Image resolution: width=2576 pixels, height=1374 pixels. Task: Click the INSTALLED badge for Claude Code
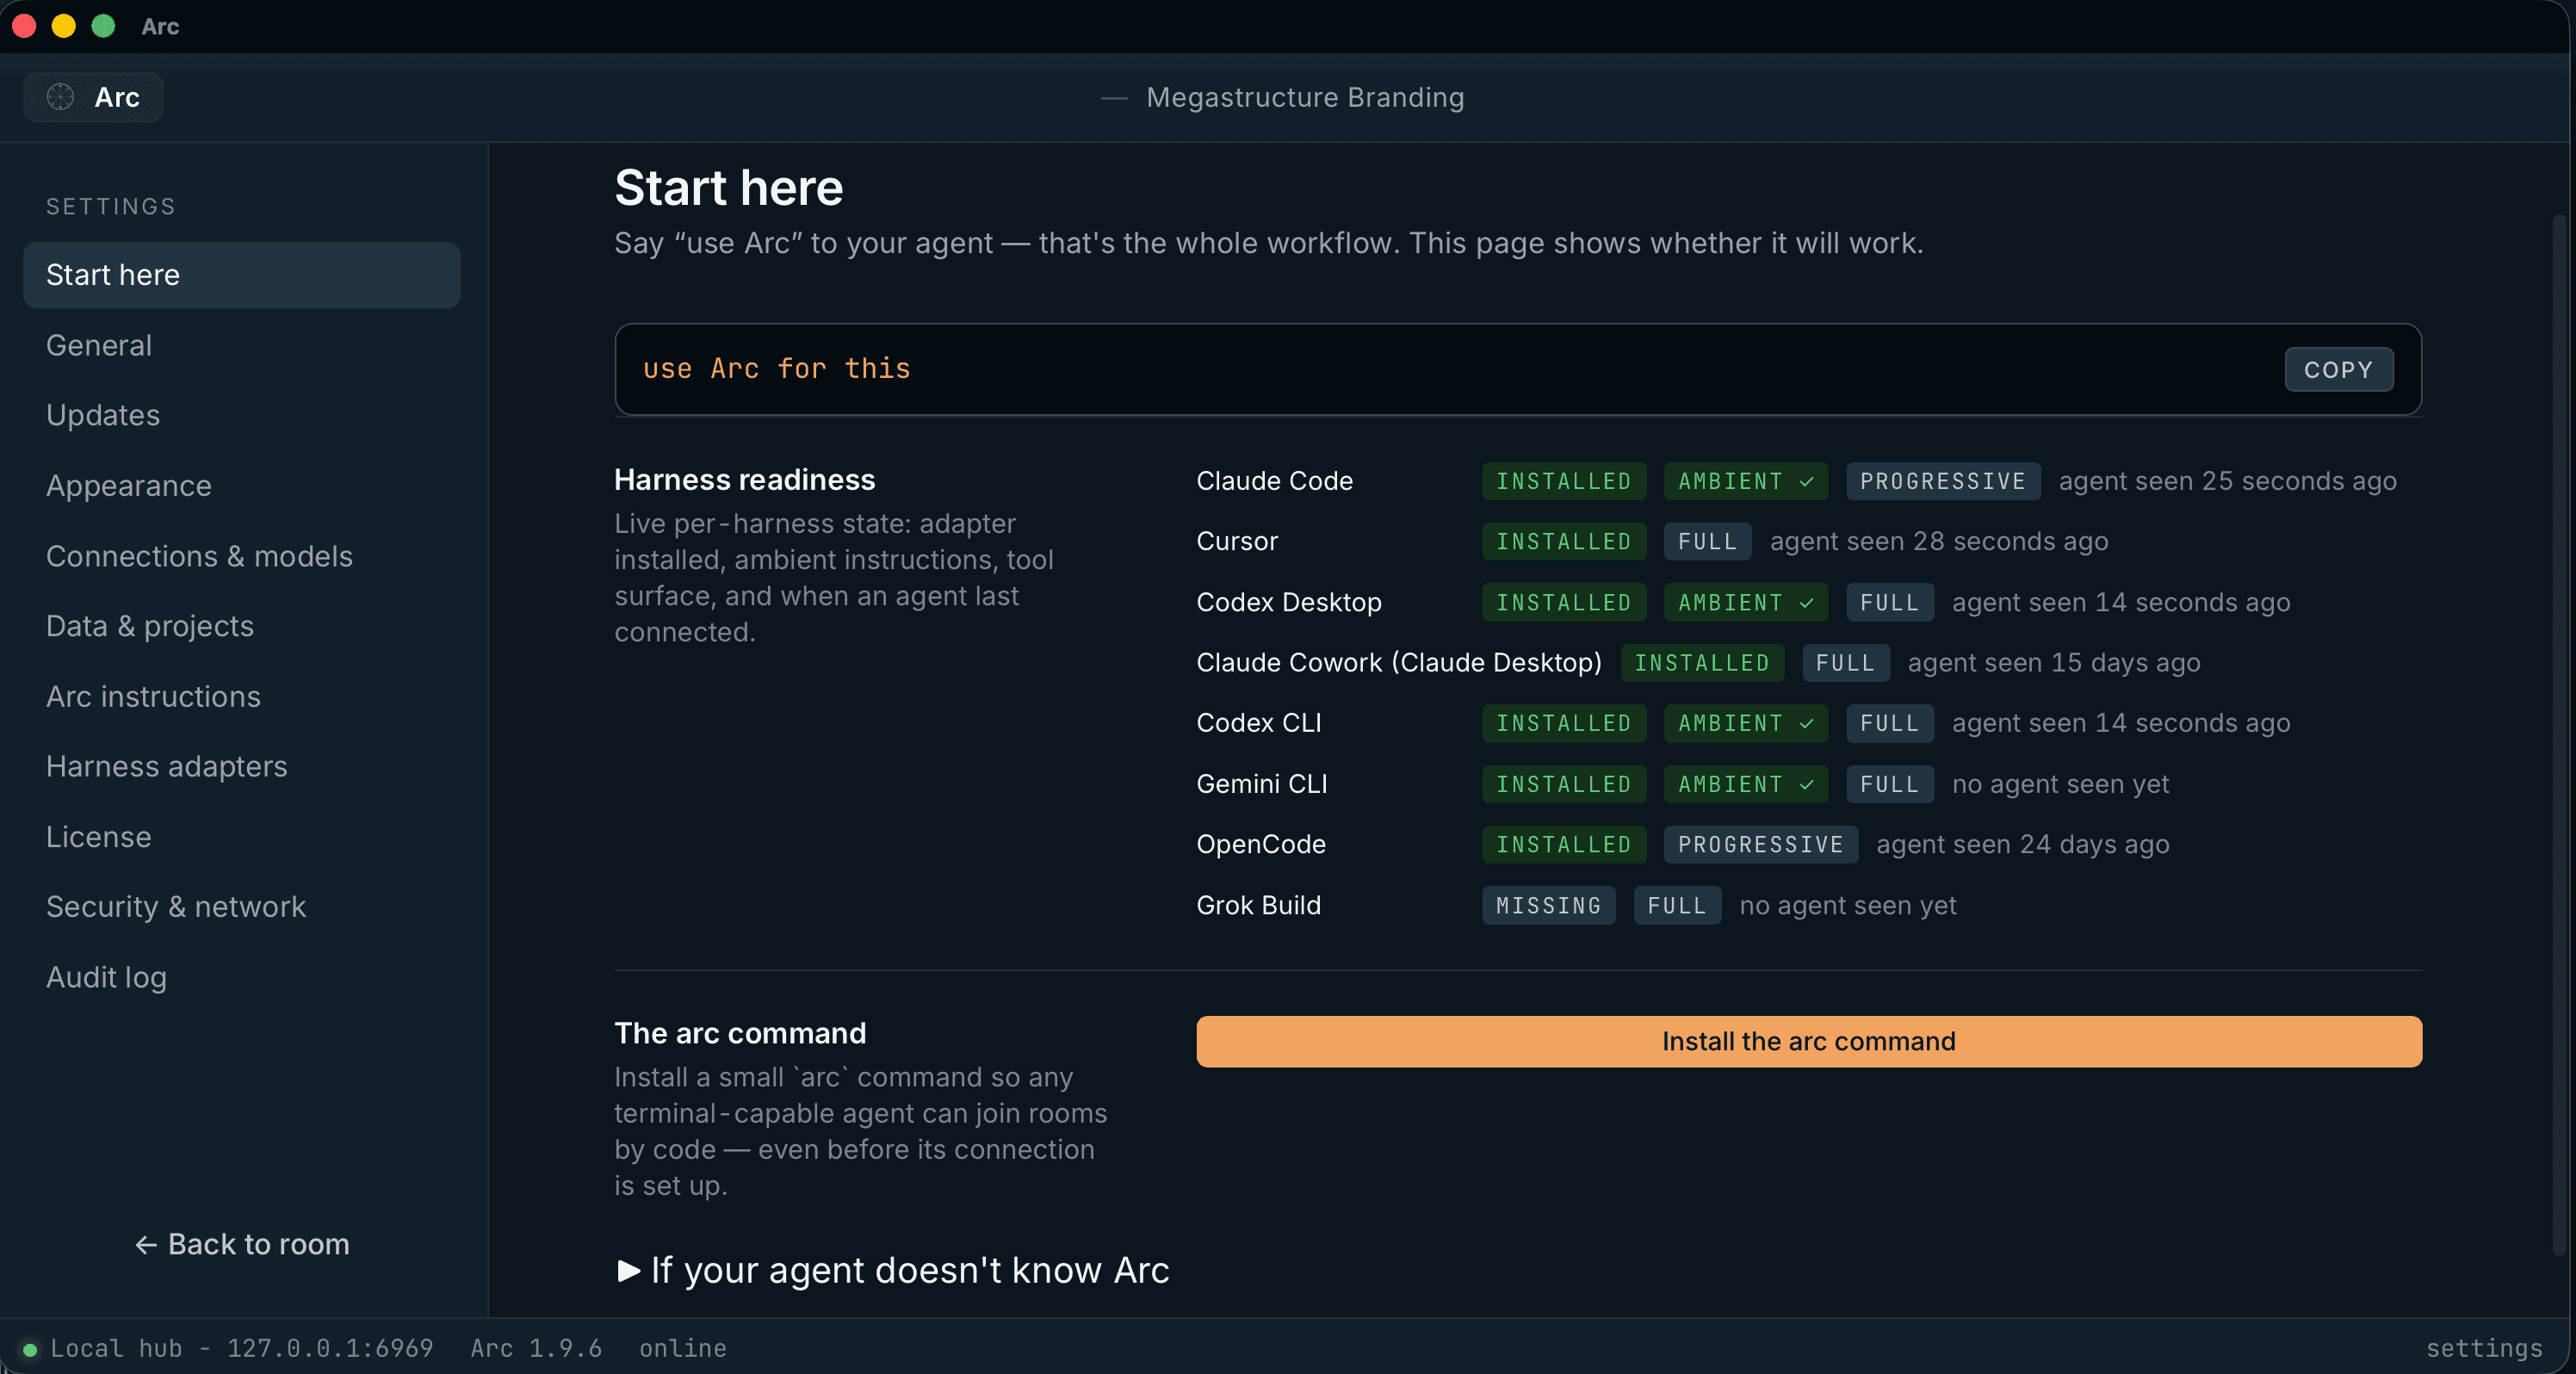(1564, 481)
